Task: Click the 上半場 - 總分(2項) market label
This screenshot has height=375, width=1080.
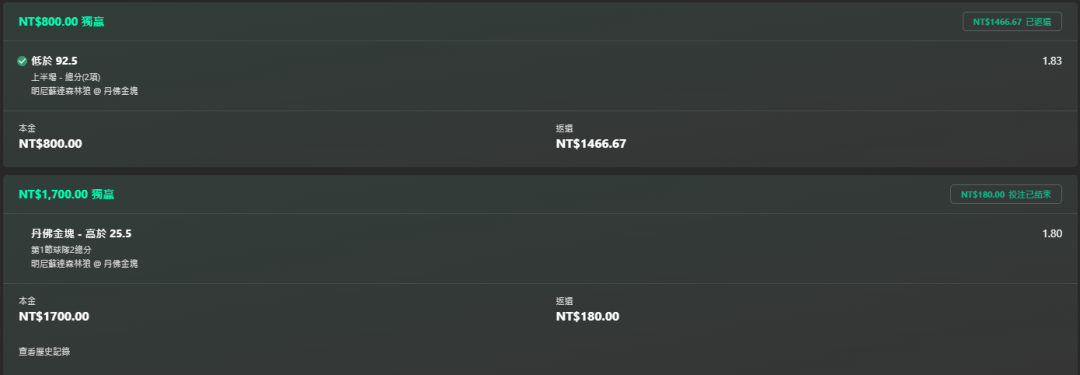Action: click(x=66, y=77)
